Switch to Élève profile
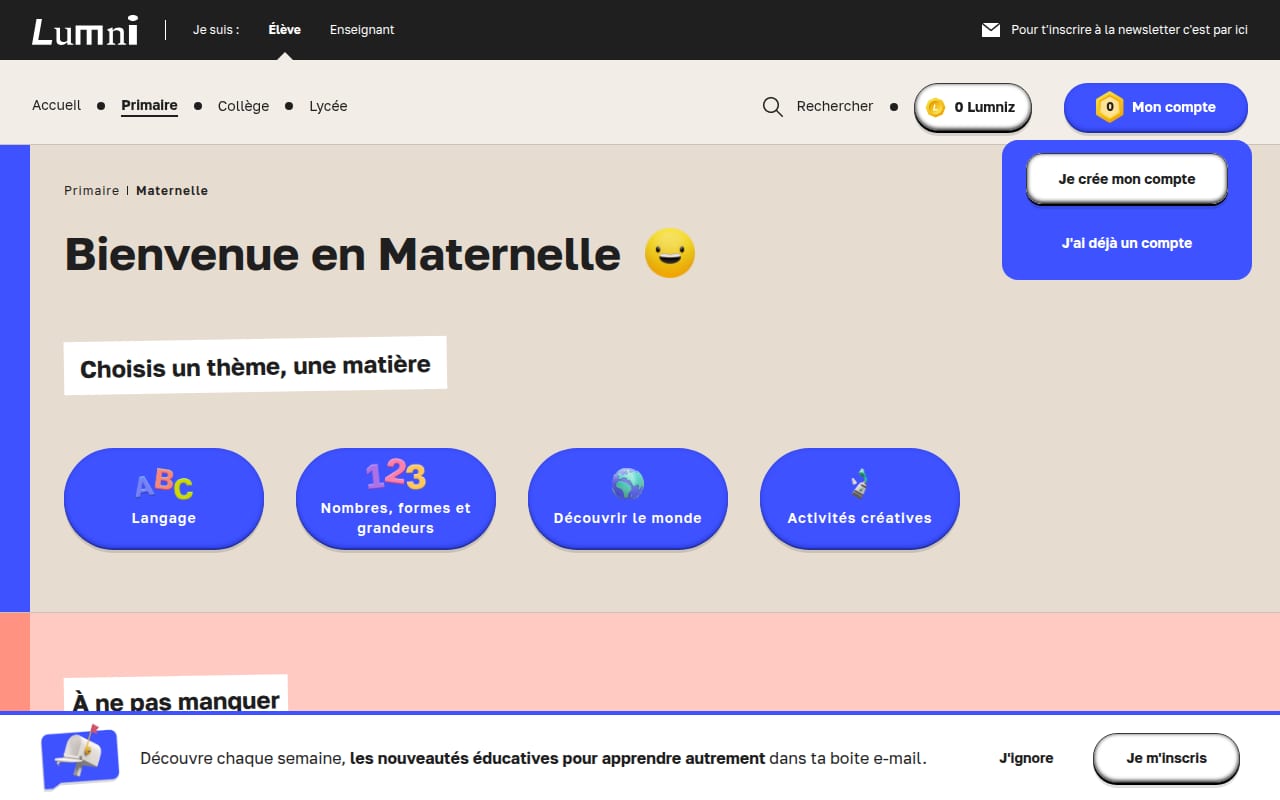Screen dimensions: 1280x800 click(285, 30)
